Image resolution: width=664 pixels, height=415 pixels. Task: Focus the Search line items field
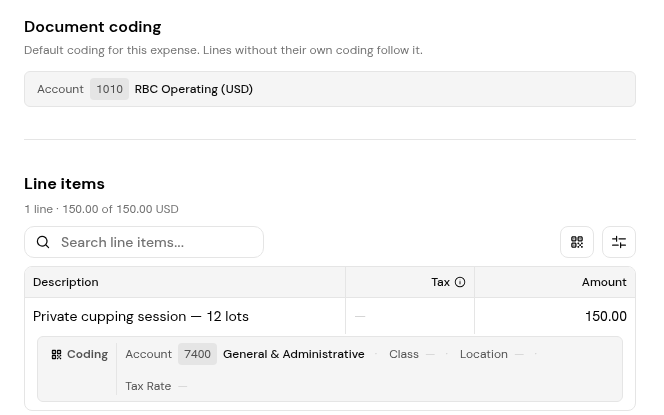[x=144, y=242]
